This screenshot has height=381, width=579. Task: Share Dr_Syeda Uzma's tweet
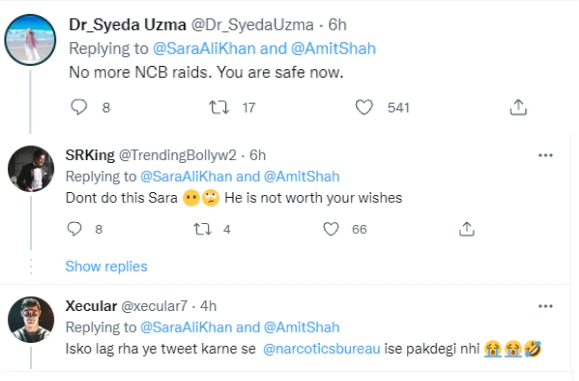(x=518, y=107)
